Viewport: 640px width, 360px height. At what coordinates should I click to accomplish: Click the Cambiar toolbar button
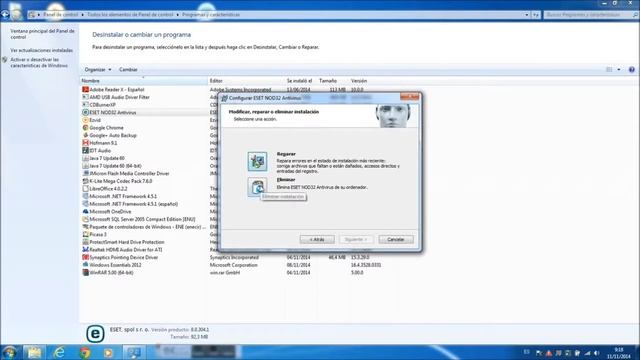[x=128, y=70]
